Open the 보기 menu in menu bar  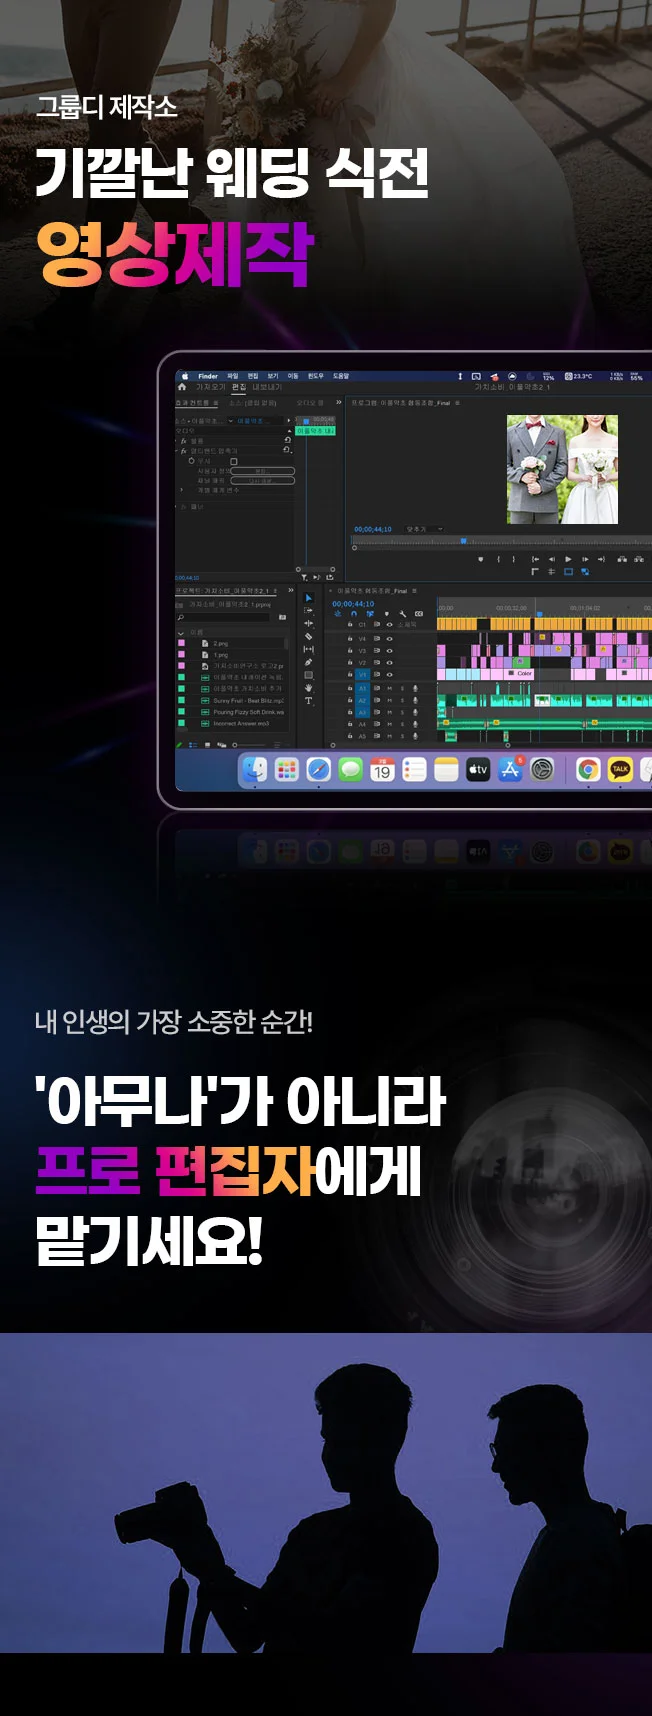point(272,376)
